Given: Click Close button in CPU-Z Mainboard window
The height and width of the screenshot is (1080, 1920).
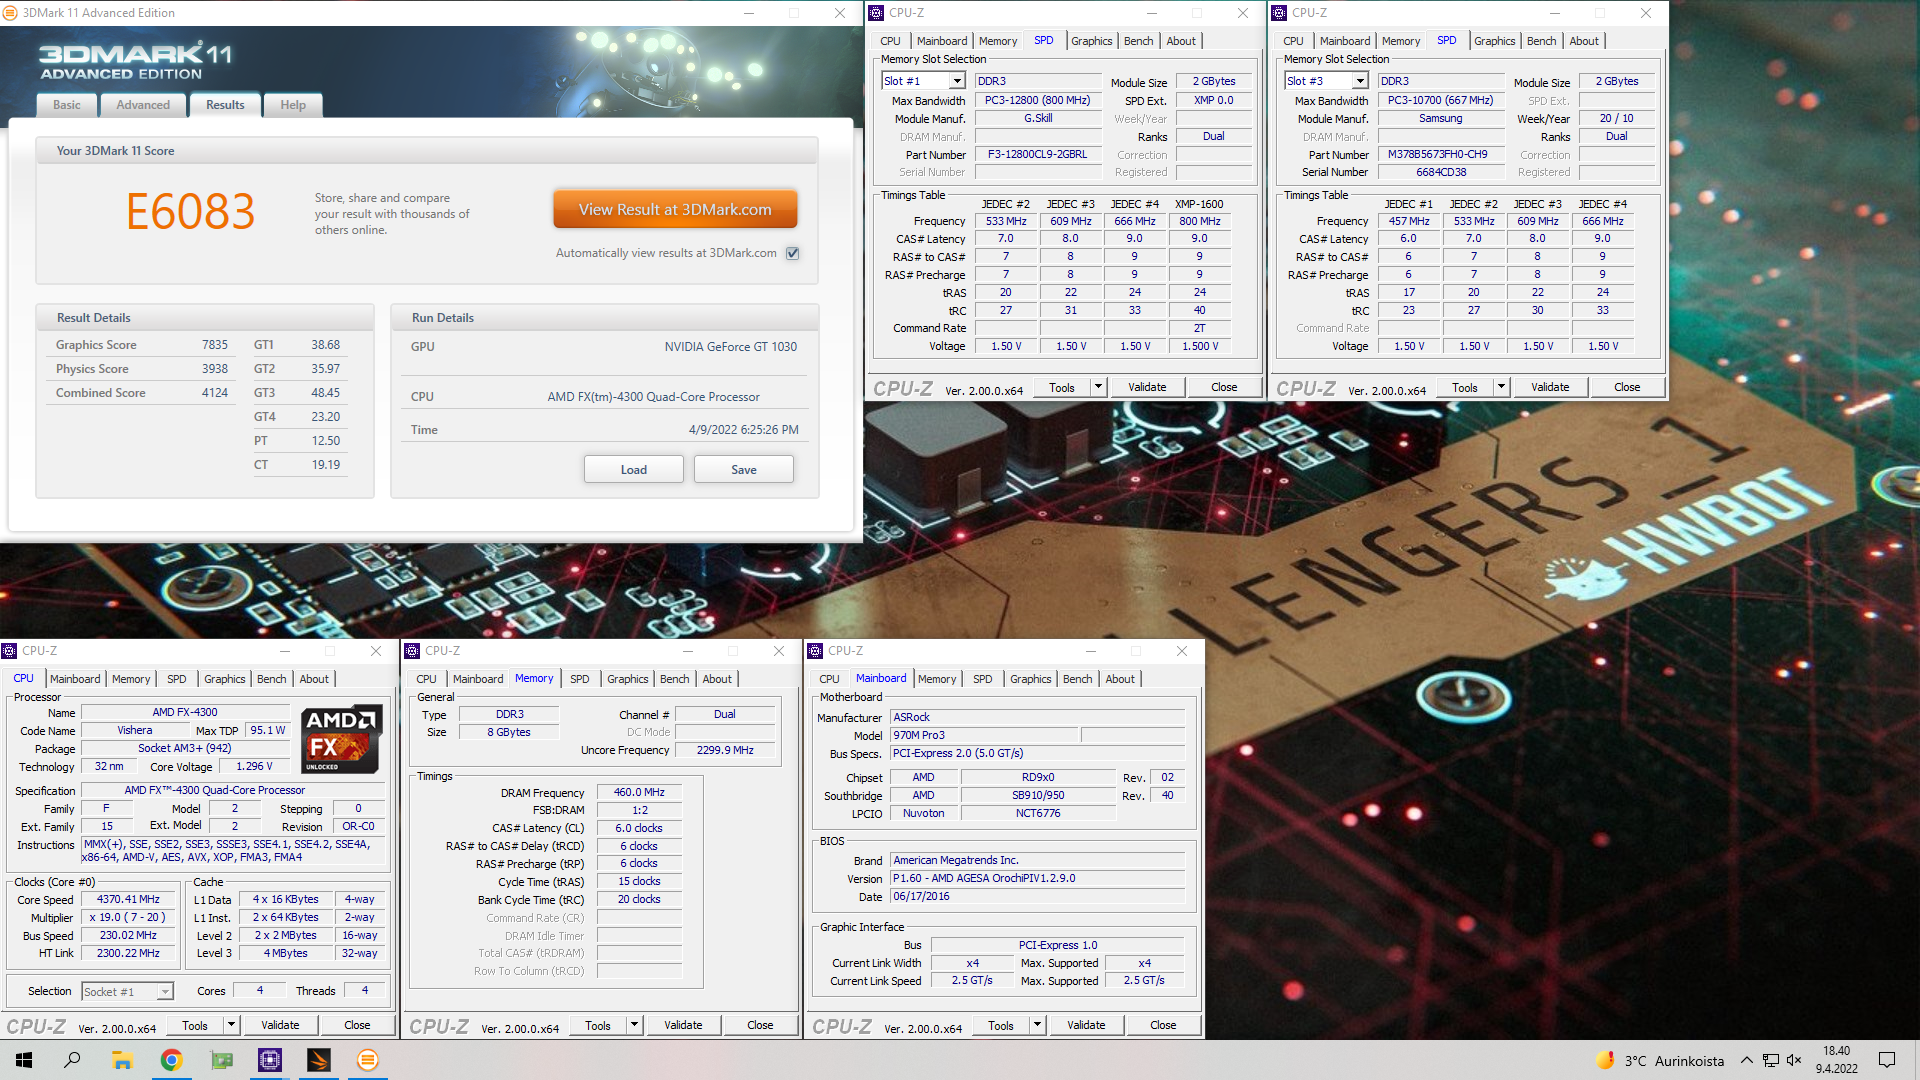Looking at the screenshot, I should (1163, 1026).
